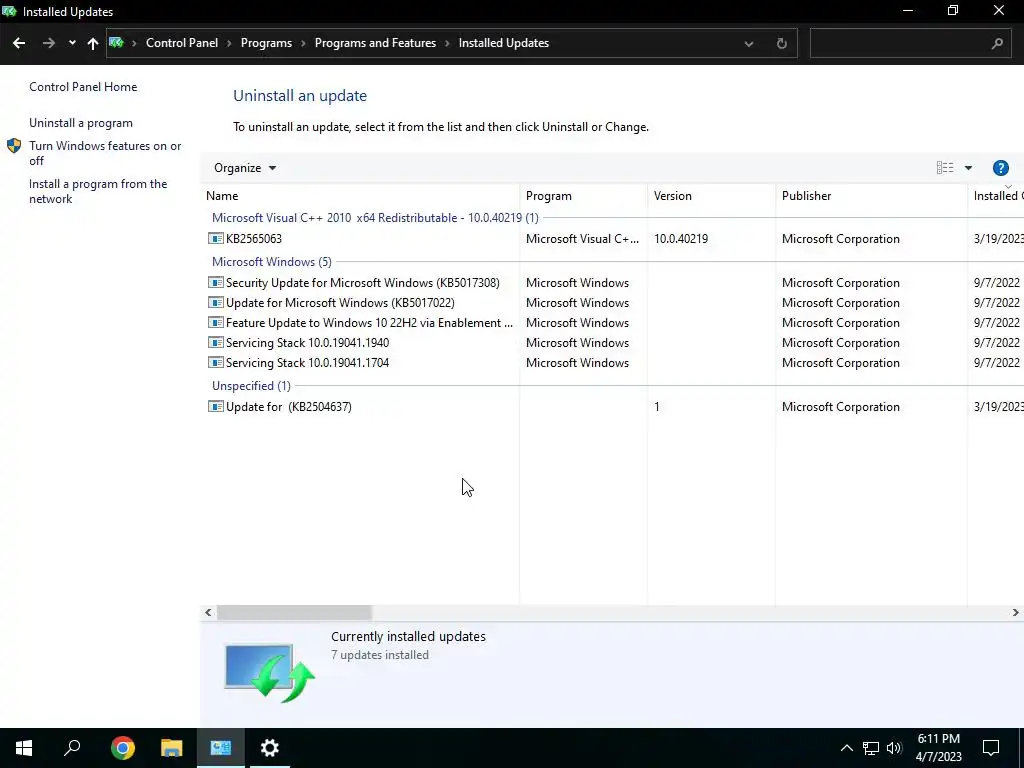Open Control Panel Home link
Image resolution: width=1024 pixels, height=768 pixels.
pos(83,87)
